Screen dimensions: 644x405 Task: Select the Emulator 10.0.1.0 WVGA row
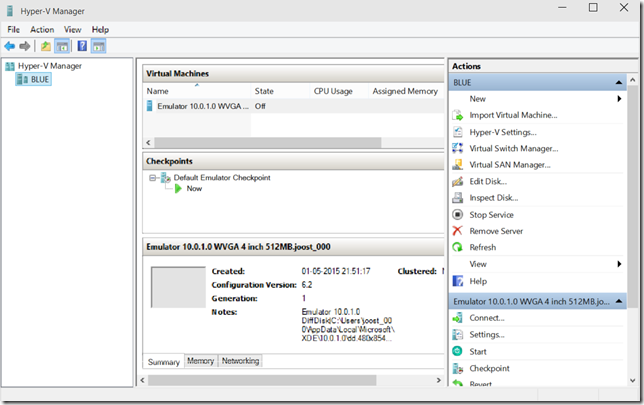[293, 106]
